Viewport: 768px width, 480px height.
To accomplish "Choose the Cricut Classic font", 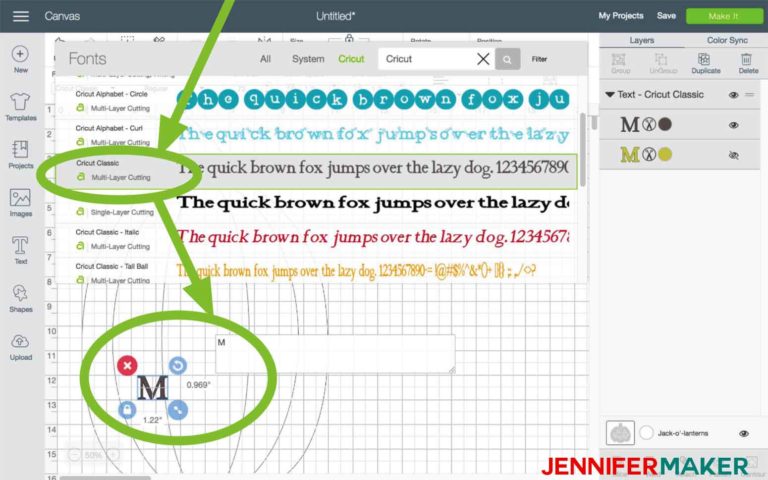I will pos(316,171).
